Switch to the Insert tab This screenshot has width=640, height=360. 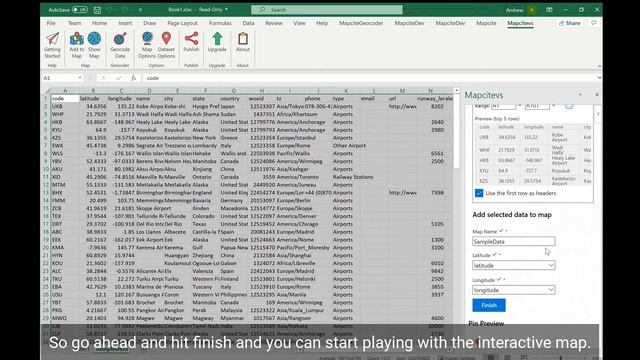coord(125,23)
